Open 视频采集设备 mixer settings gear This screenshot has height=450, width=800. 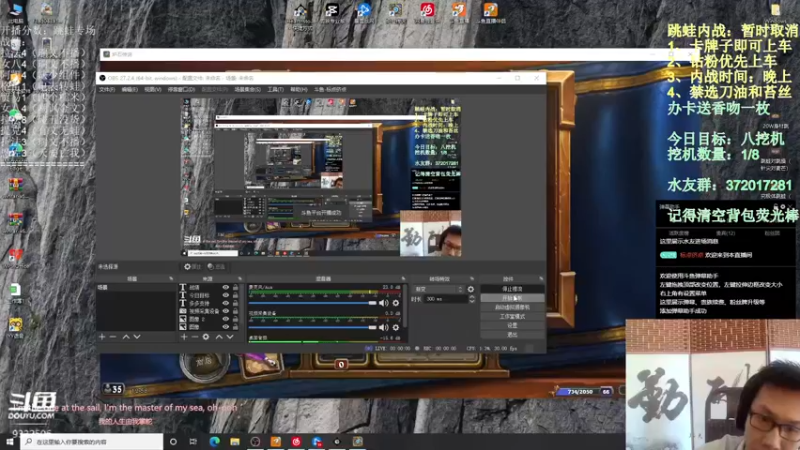tap(395, 327)
